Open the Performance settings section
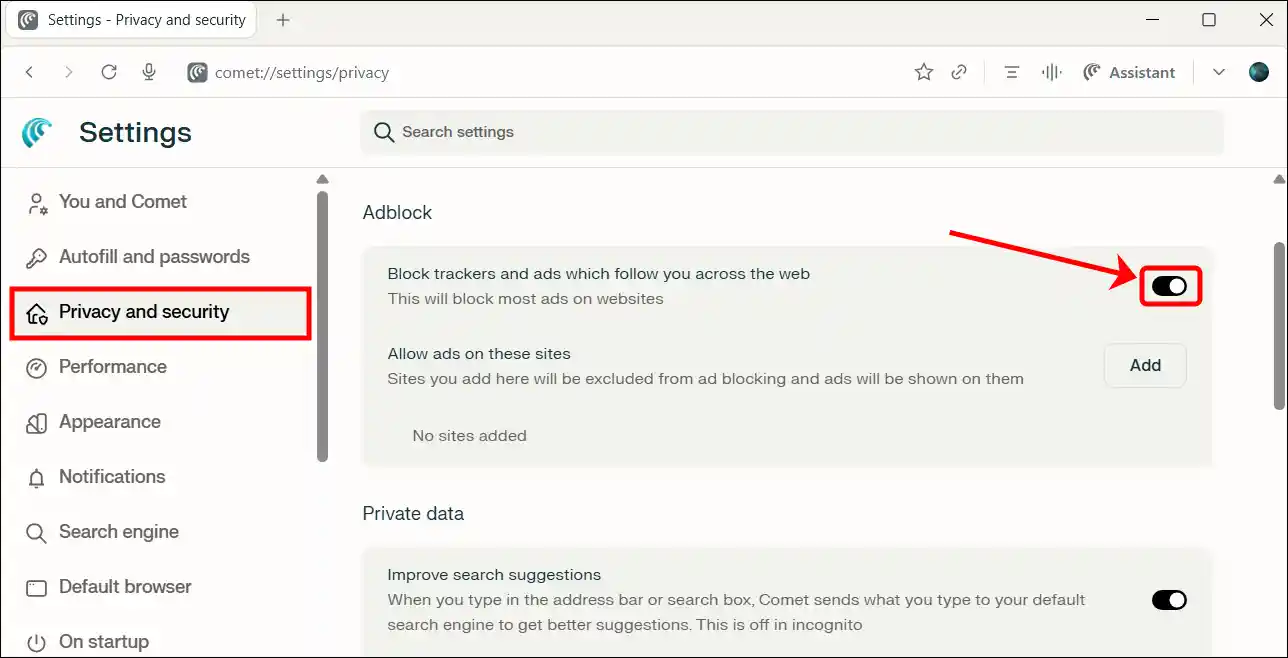This screenshot has height=658, width=1288. (x=112, y=367)
